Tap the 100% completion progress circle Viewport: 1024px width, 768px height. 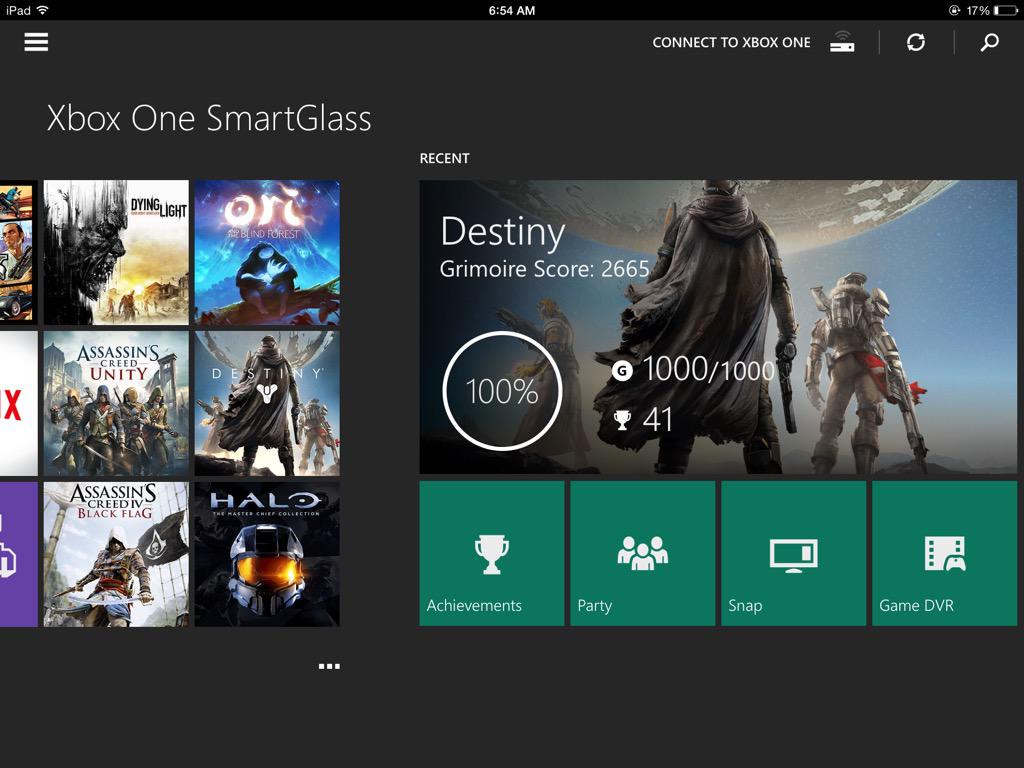502,391
